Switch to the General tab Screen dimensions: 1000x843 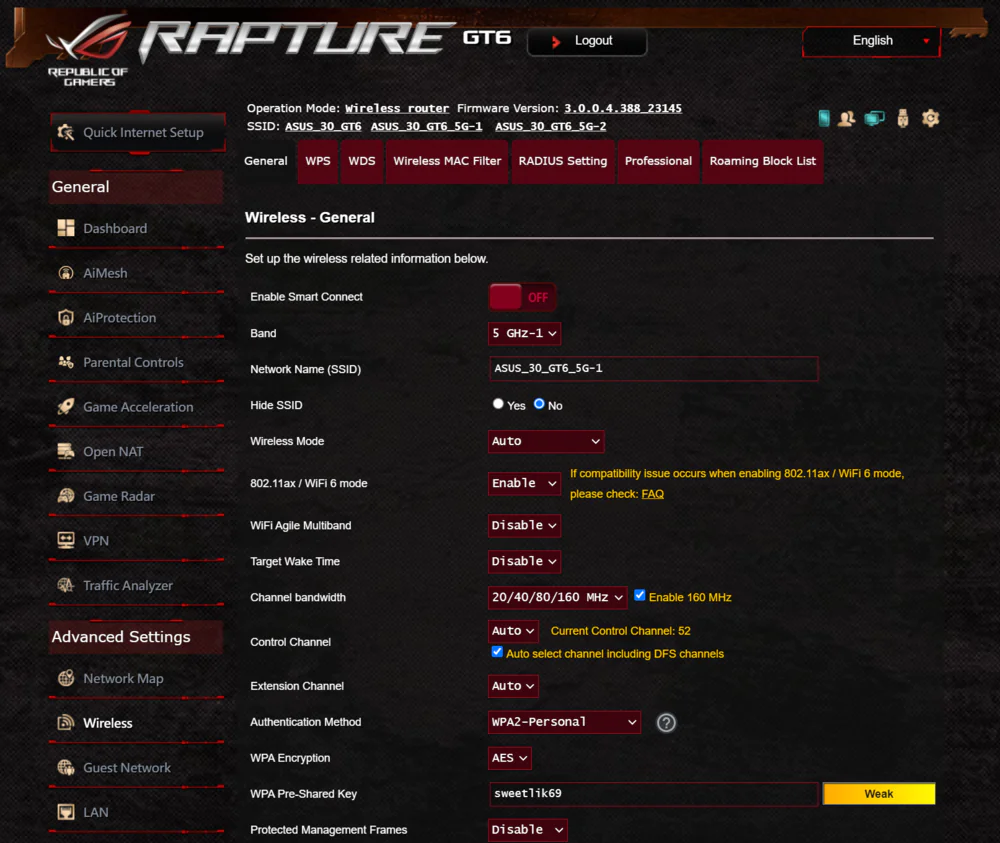coord(265,161)
